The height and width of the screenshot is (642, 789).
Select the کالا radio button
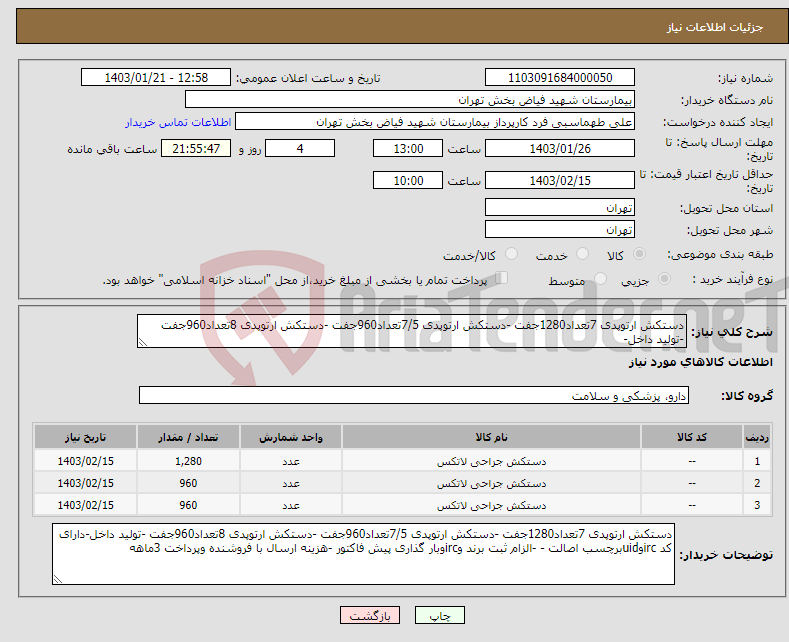pos(639,254)
